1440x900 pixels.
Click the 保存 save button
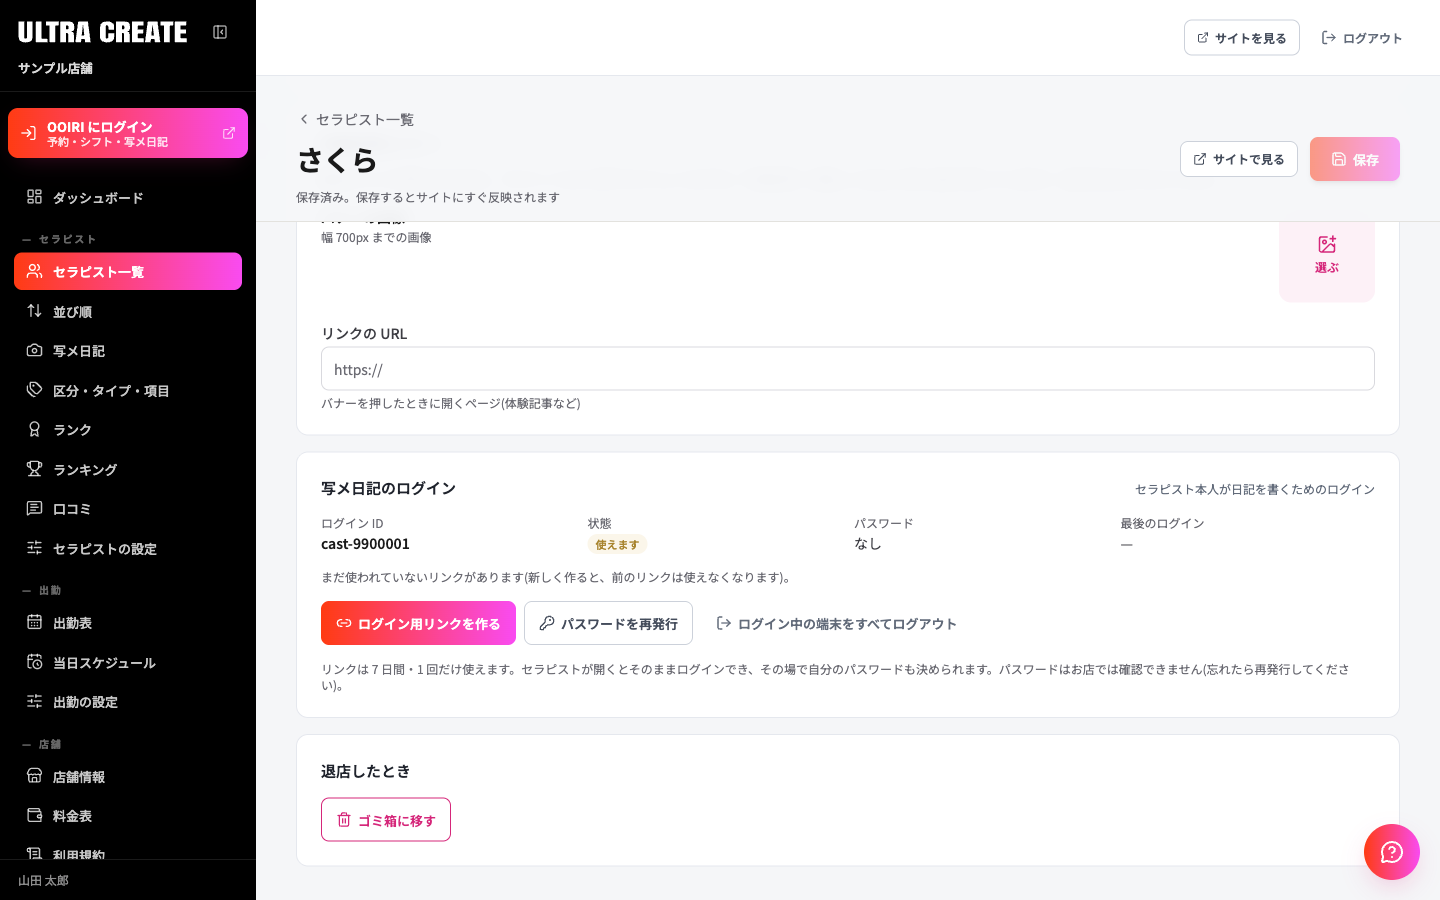[1355, 159]
